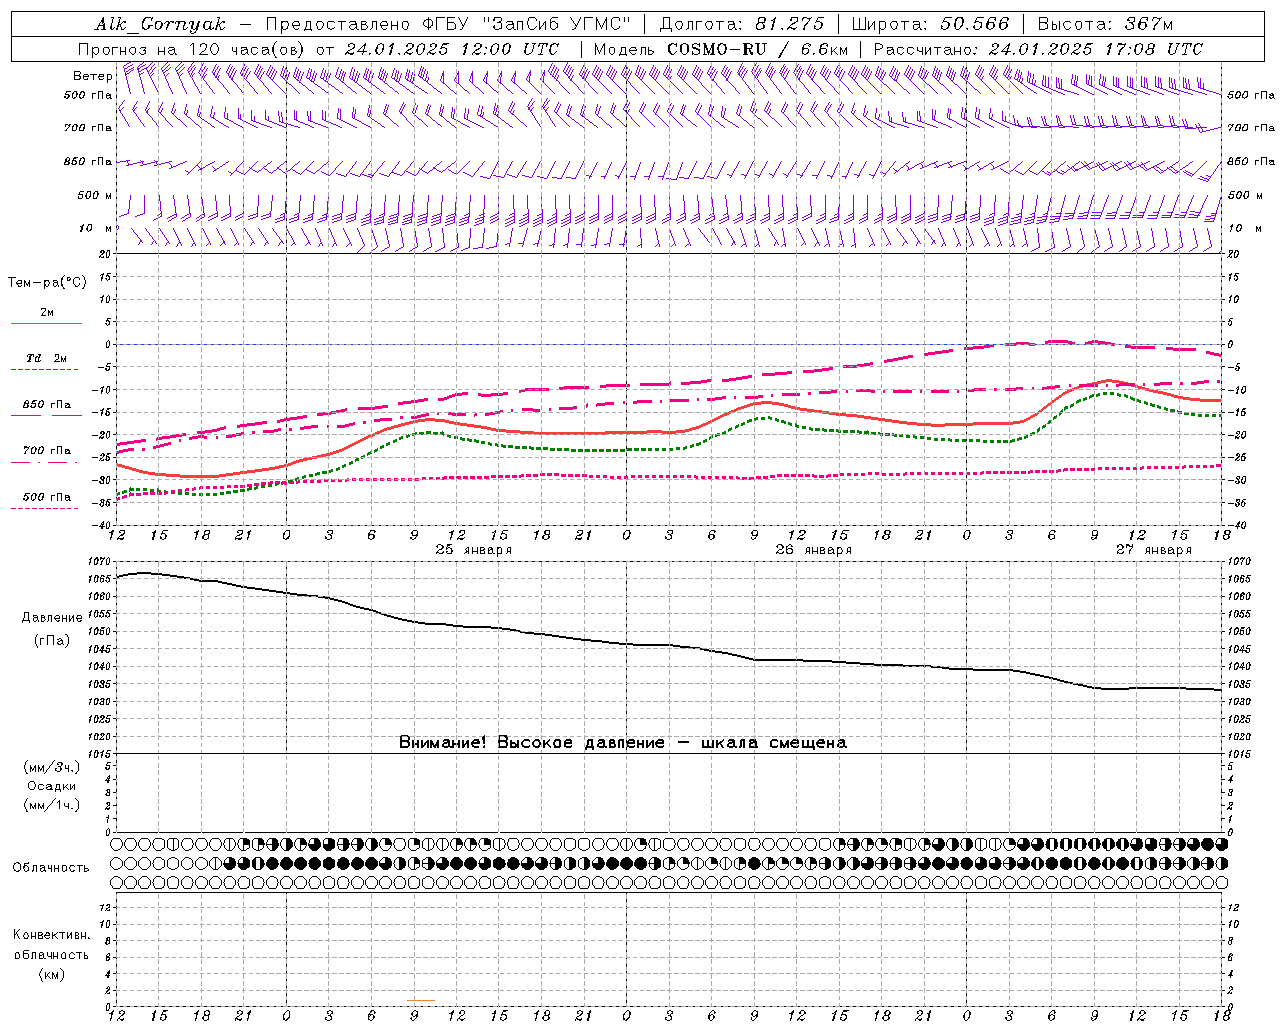
Task: Select the Td 2м dew point legend entry
Action: tap(46, 358)
